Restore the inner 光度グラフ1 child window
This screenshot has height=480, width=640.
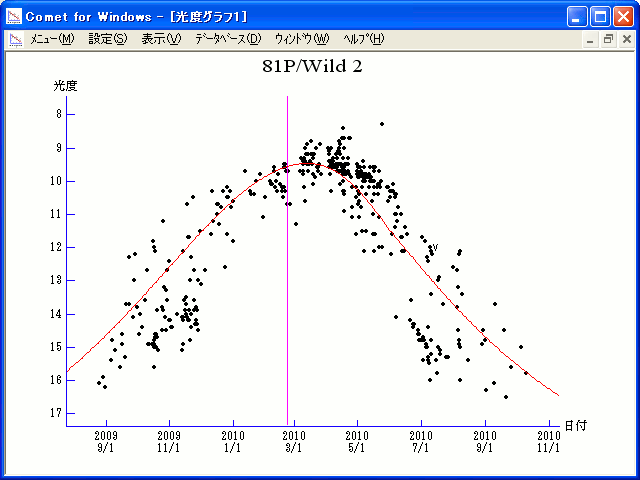coord(608,40)
